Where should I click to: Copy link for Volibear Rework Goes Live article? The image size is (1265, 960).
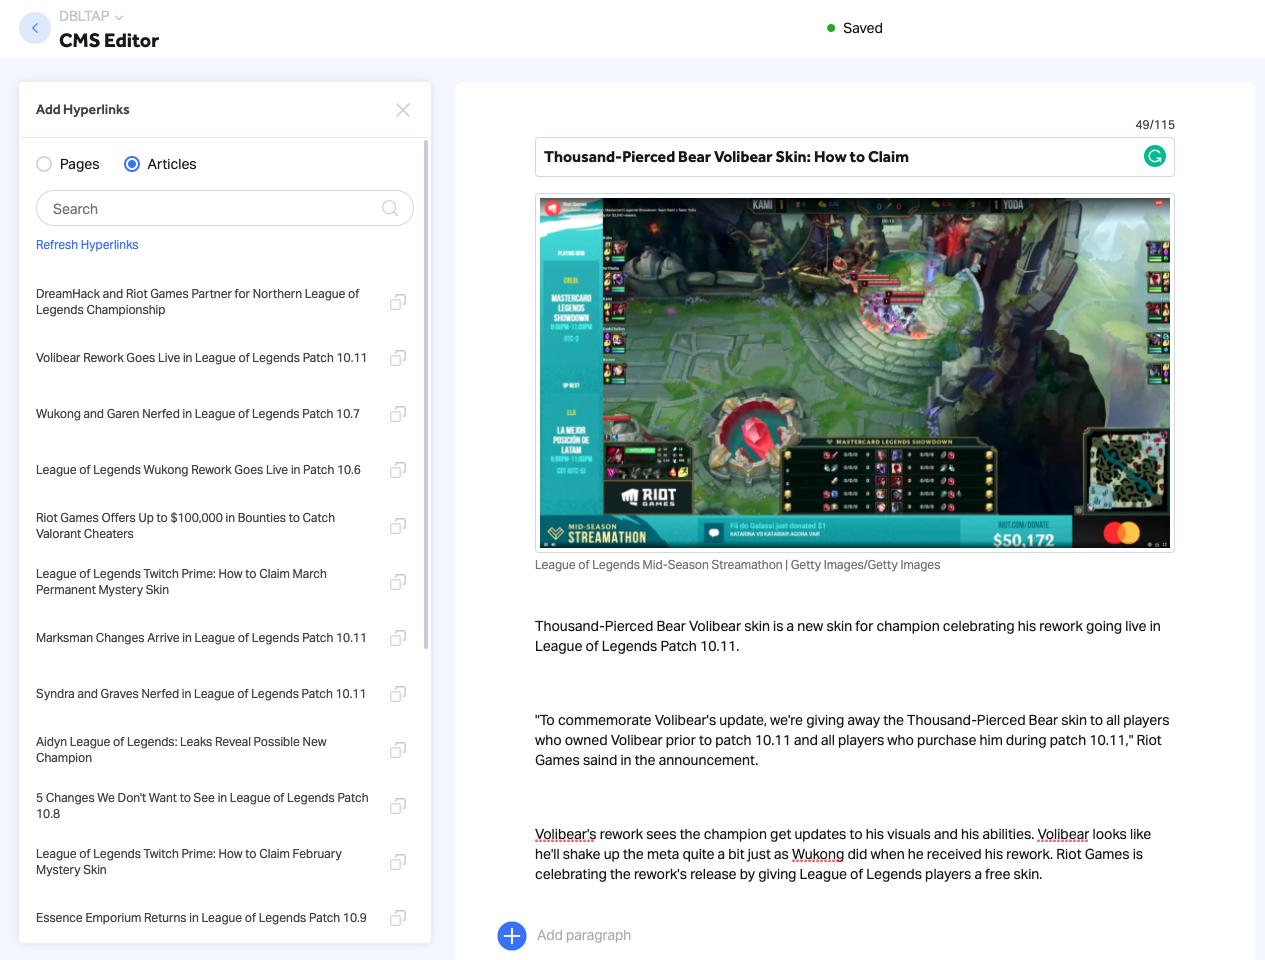pyautogui.click(x=398, y=358)
